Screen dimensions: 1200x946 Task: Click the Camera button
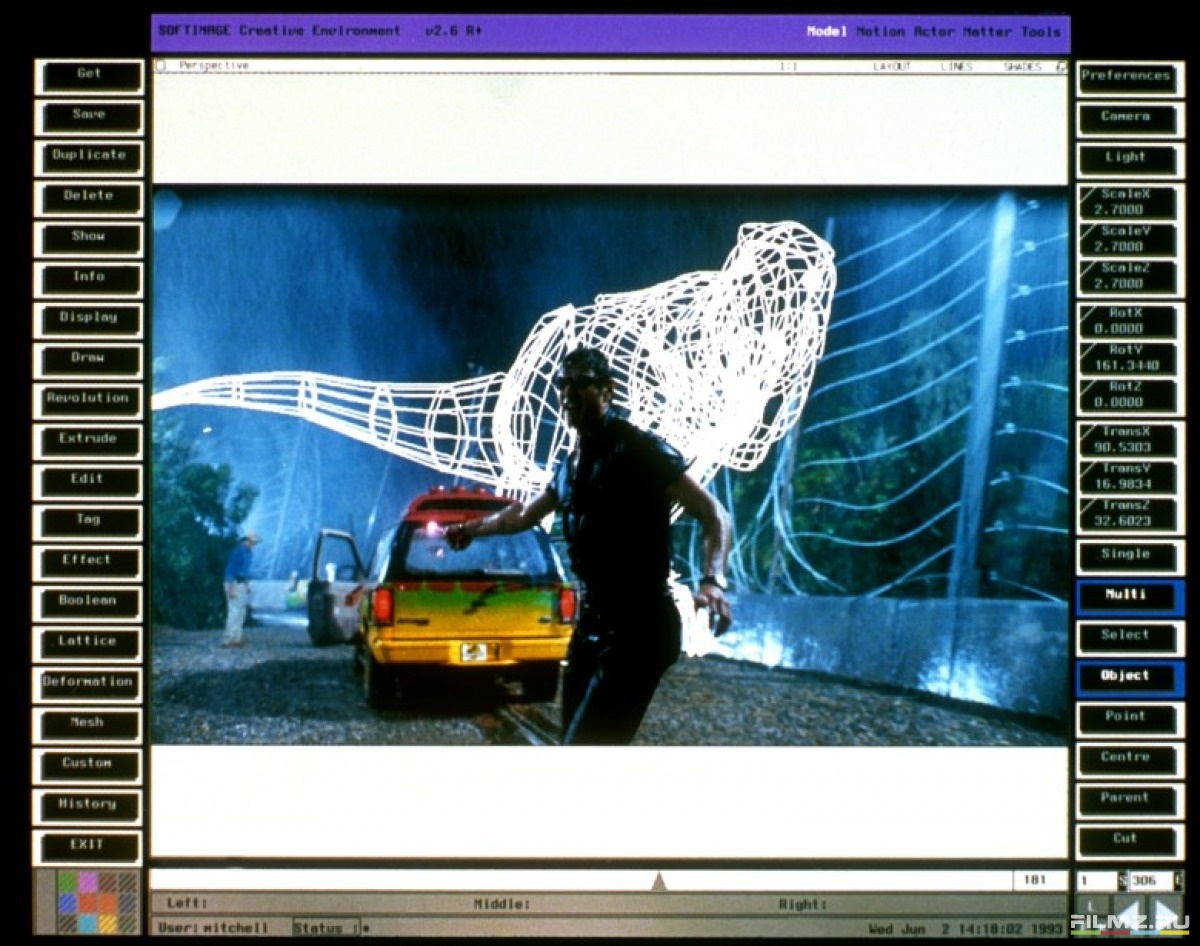(1130, 119)
